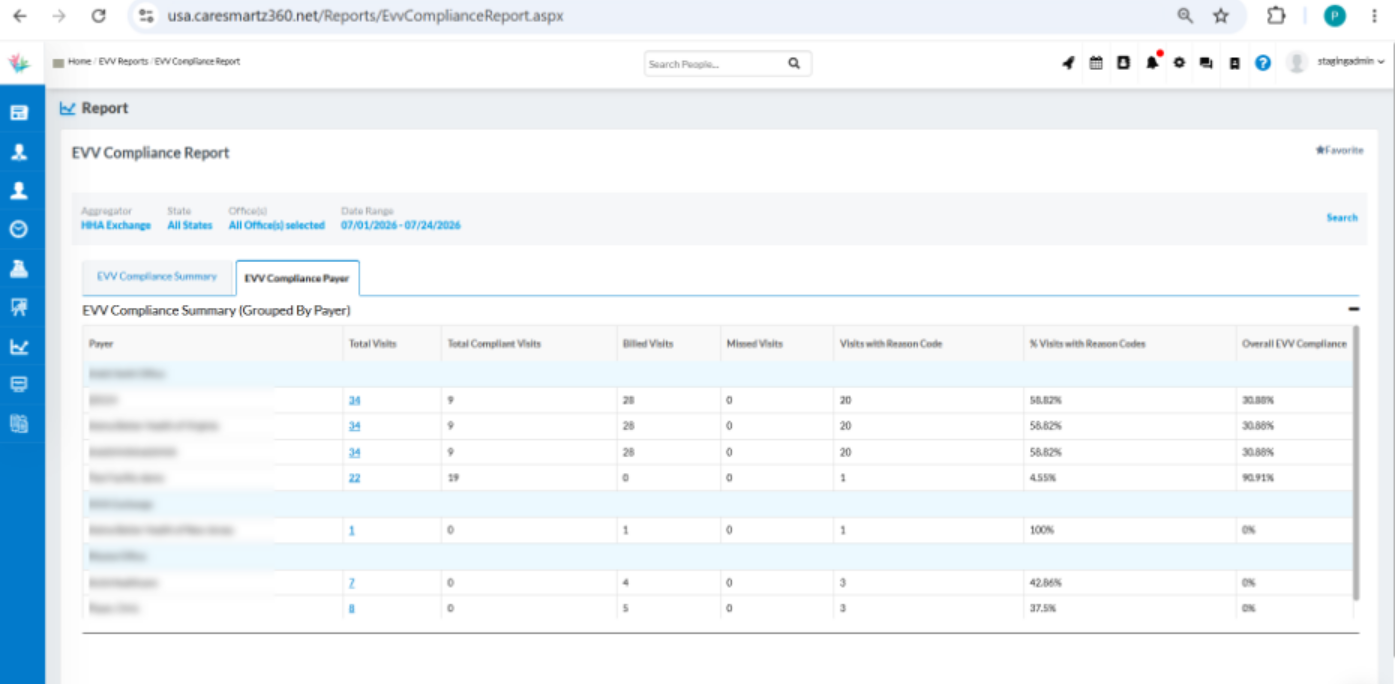Open settings gear in the header

tap(1179, 63)
